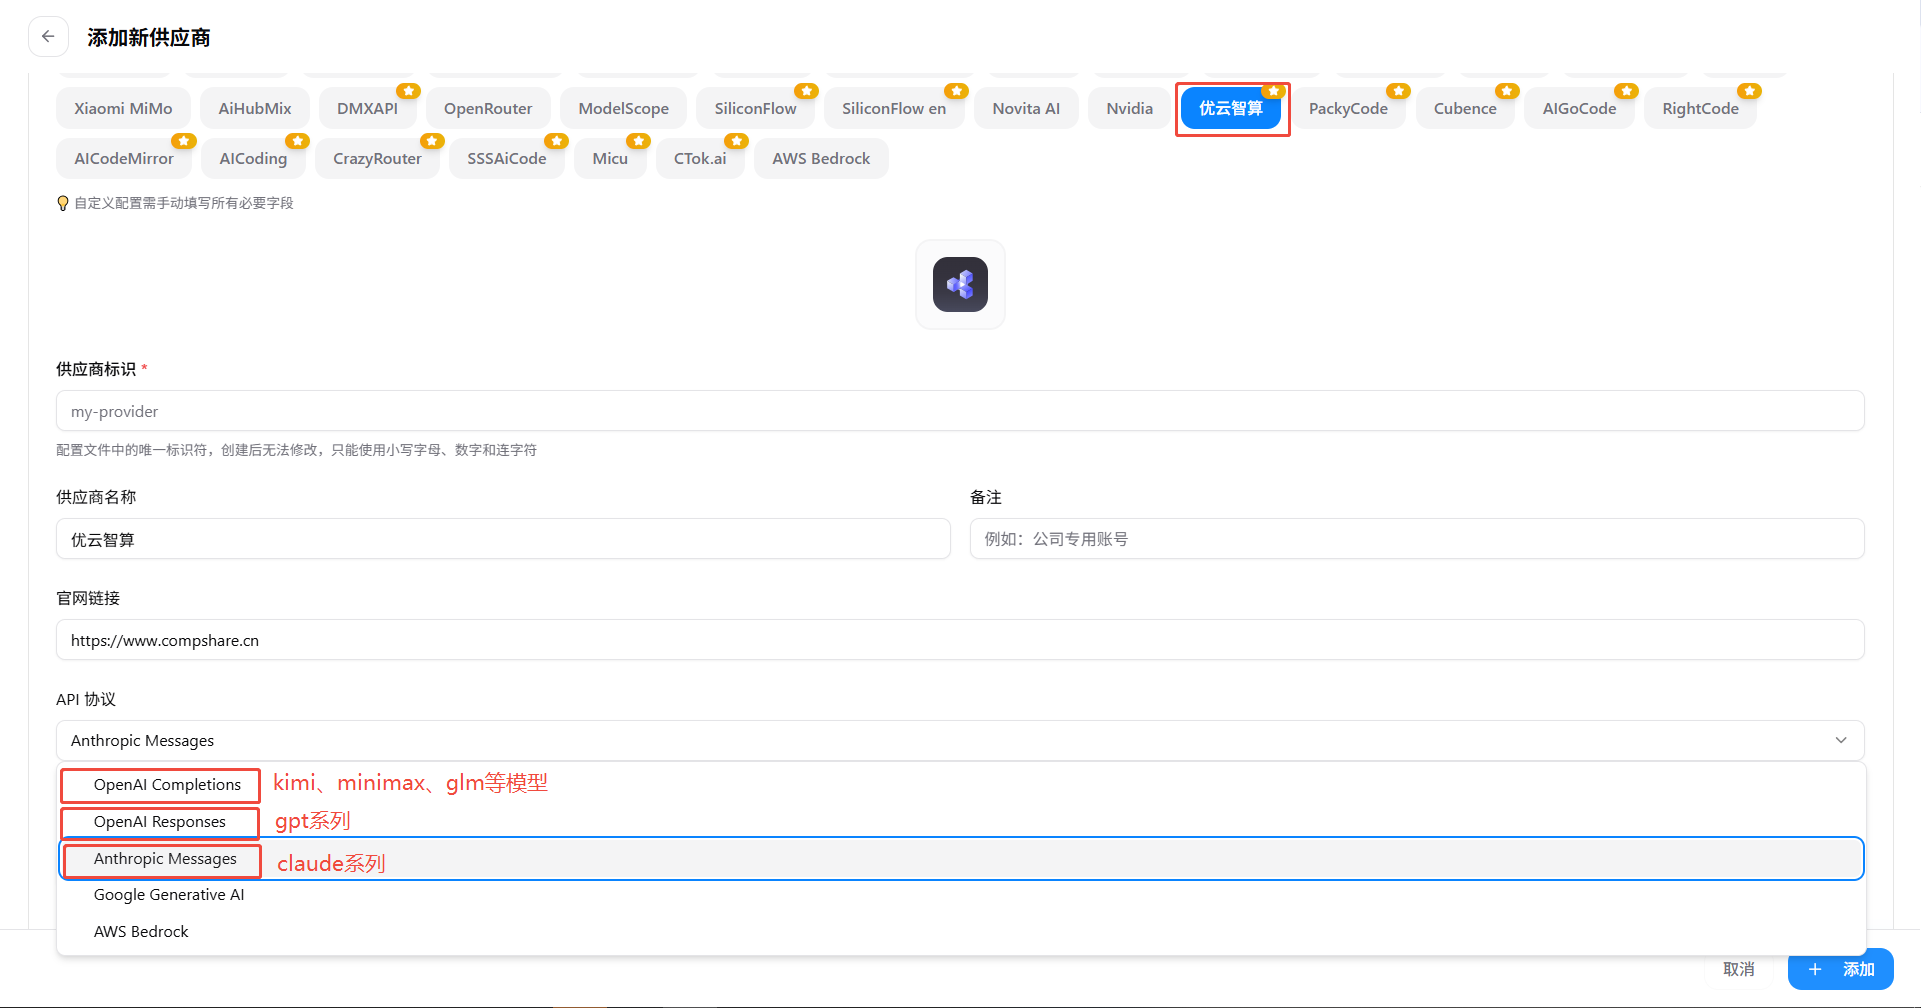Pick the AWS Bedrock preset chip
Viewport: 1921px width, 1008px height.
point(820,158)
